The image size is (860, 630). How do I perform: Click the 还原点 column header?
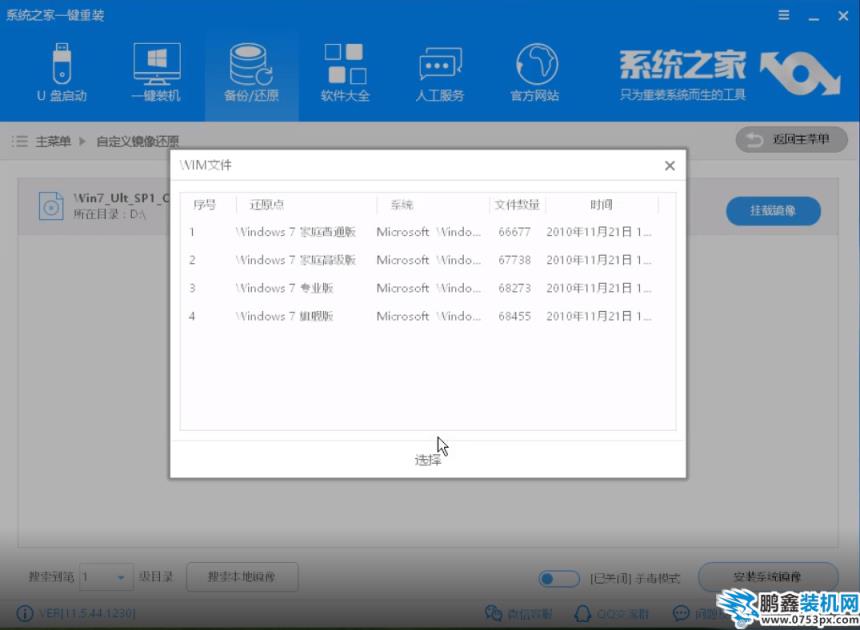click(267, 205)
